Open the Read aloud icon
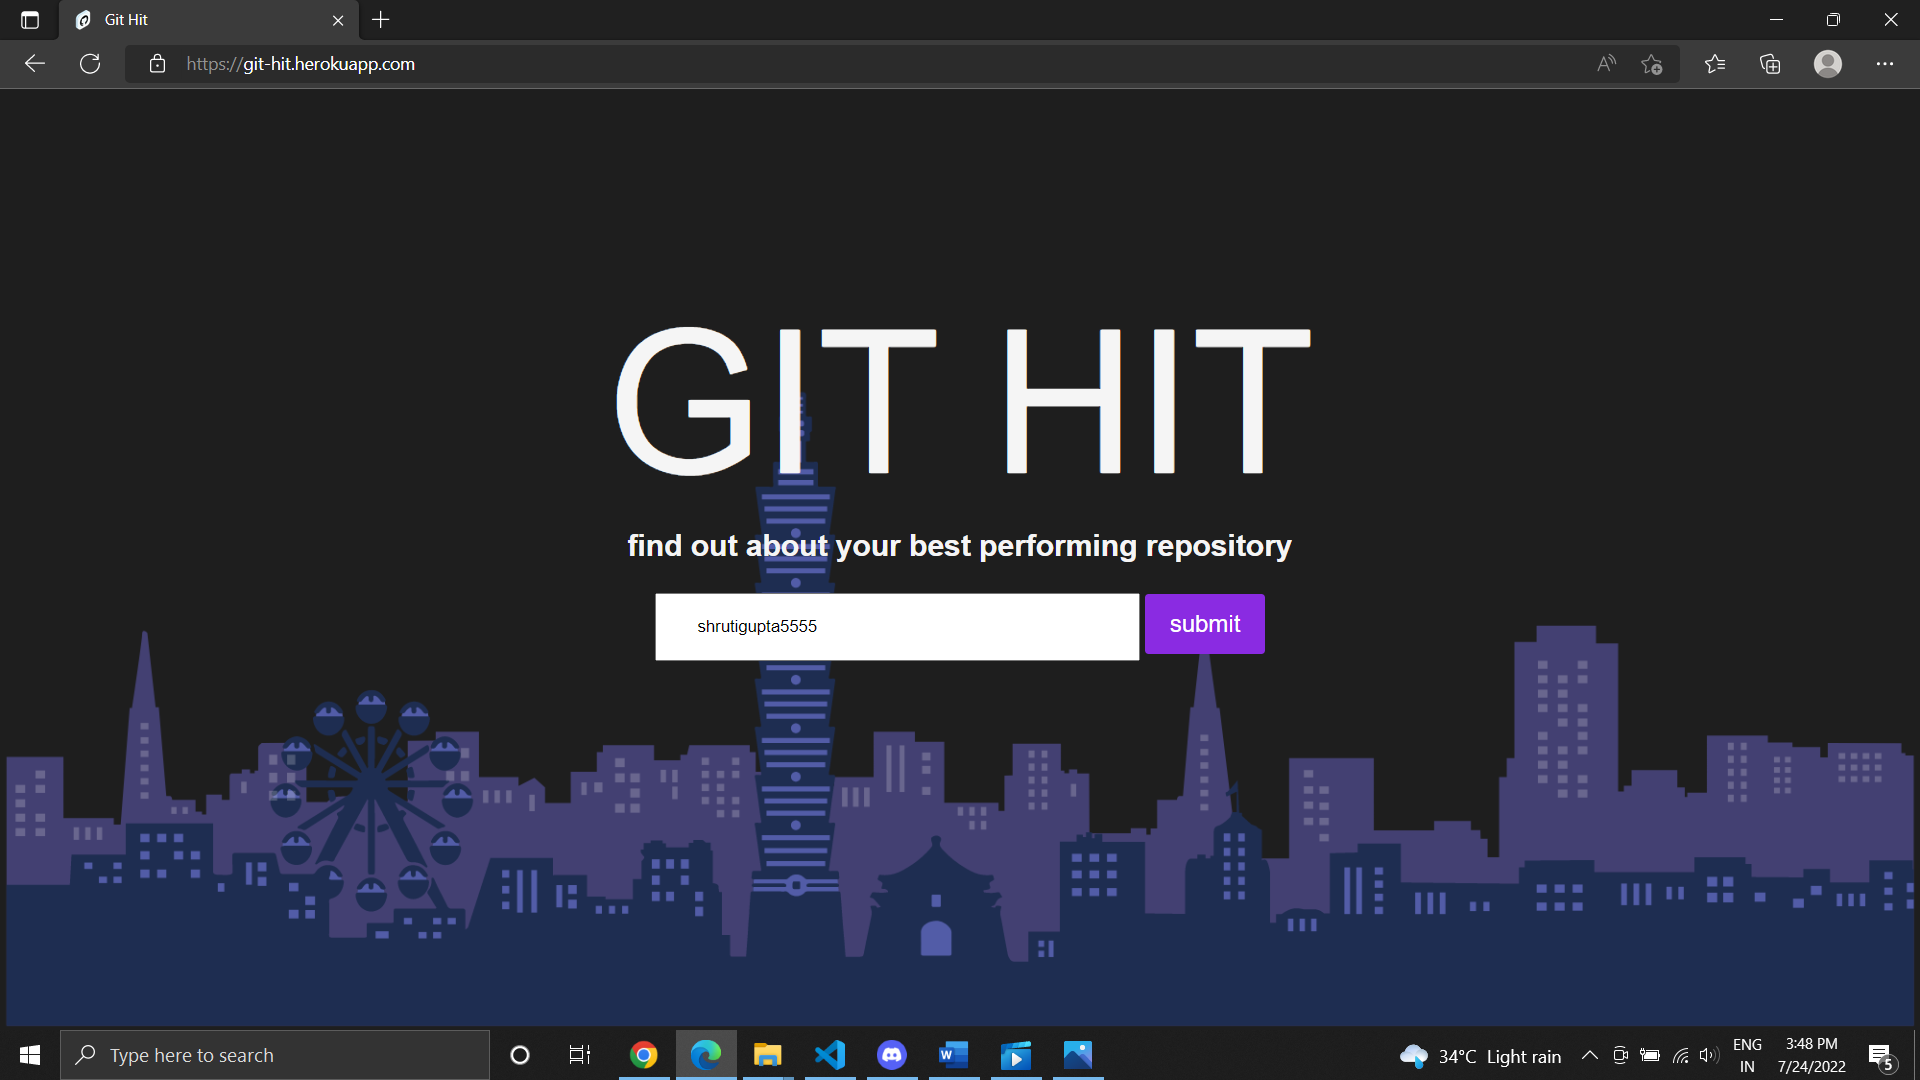Viewport: 1920px width, 1080px height. click(x=1606, y=64)
